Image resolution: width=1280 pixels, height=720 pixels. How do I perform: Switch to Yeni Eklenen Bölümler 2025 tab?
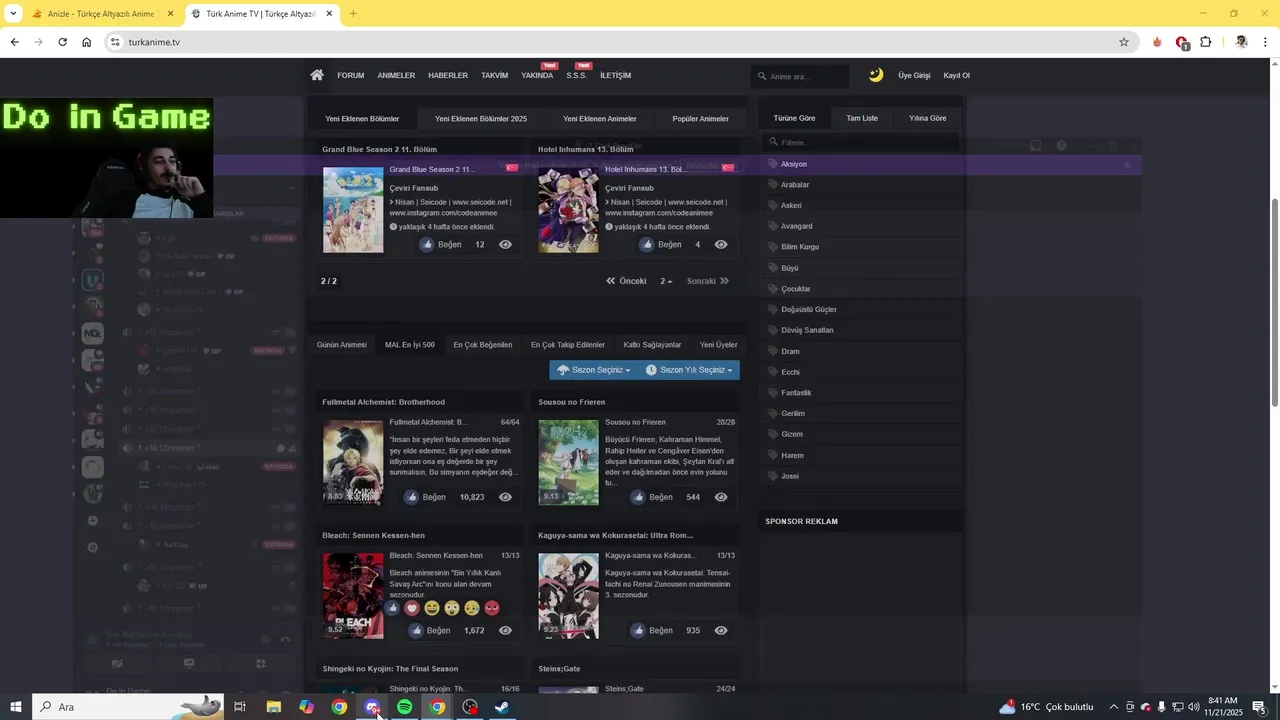pos(480,119)
